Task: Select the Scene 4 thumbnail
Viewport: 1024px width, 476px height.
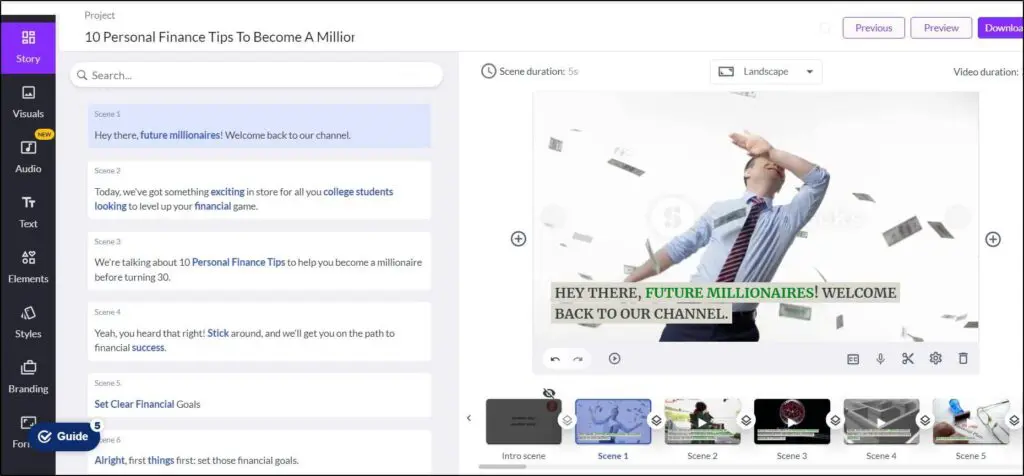Action: click(x=882, y=422)
